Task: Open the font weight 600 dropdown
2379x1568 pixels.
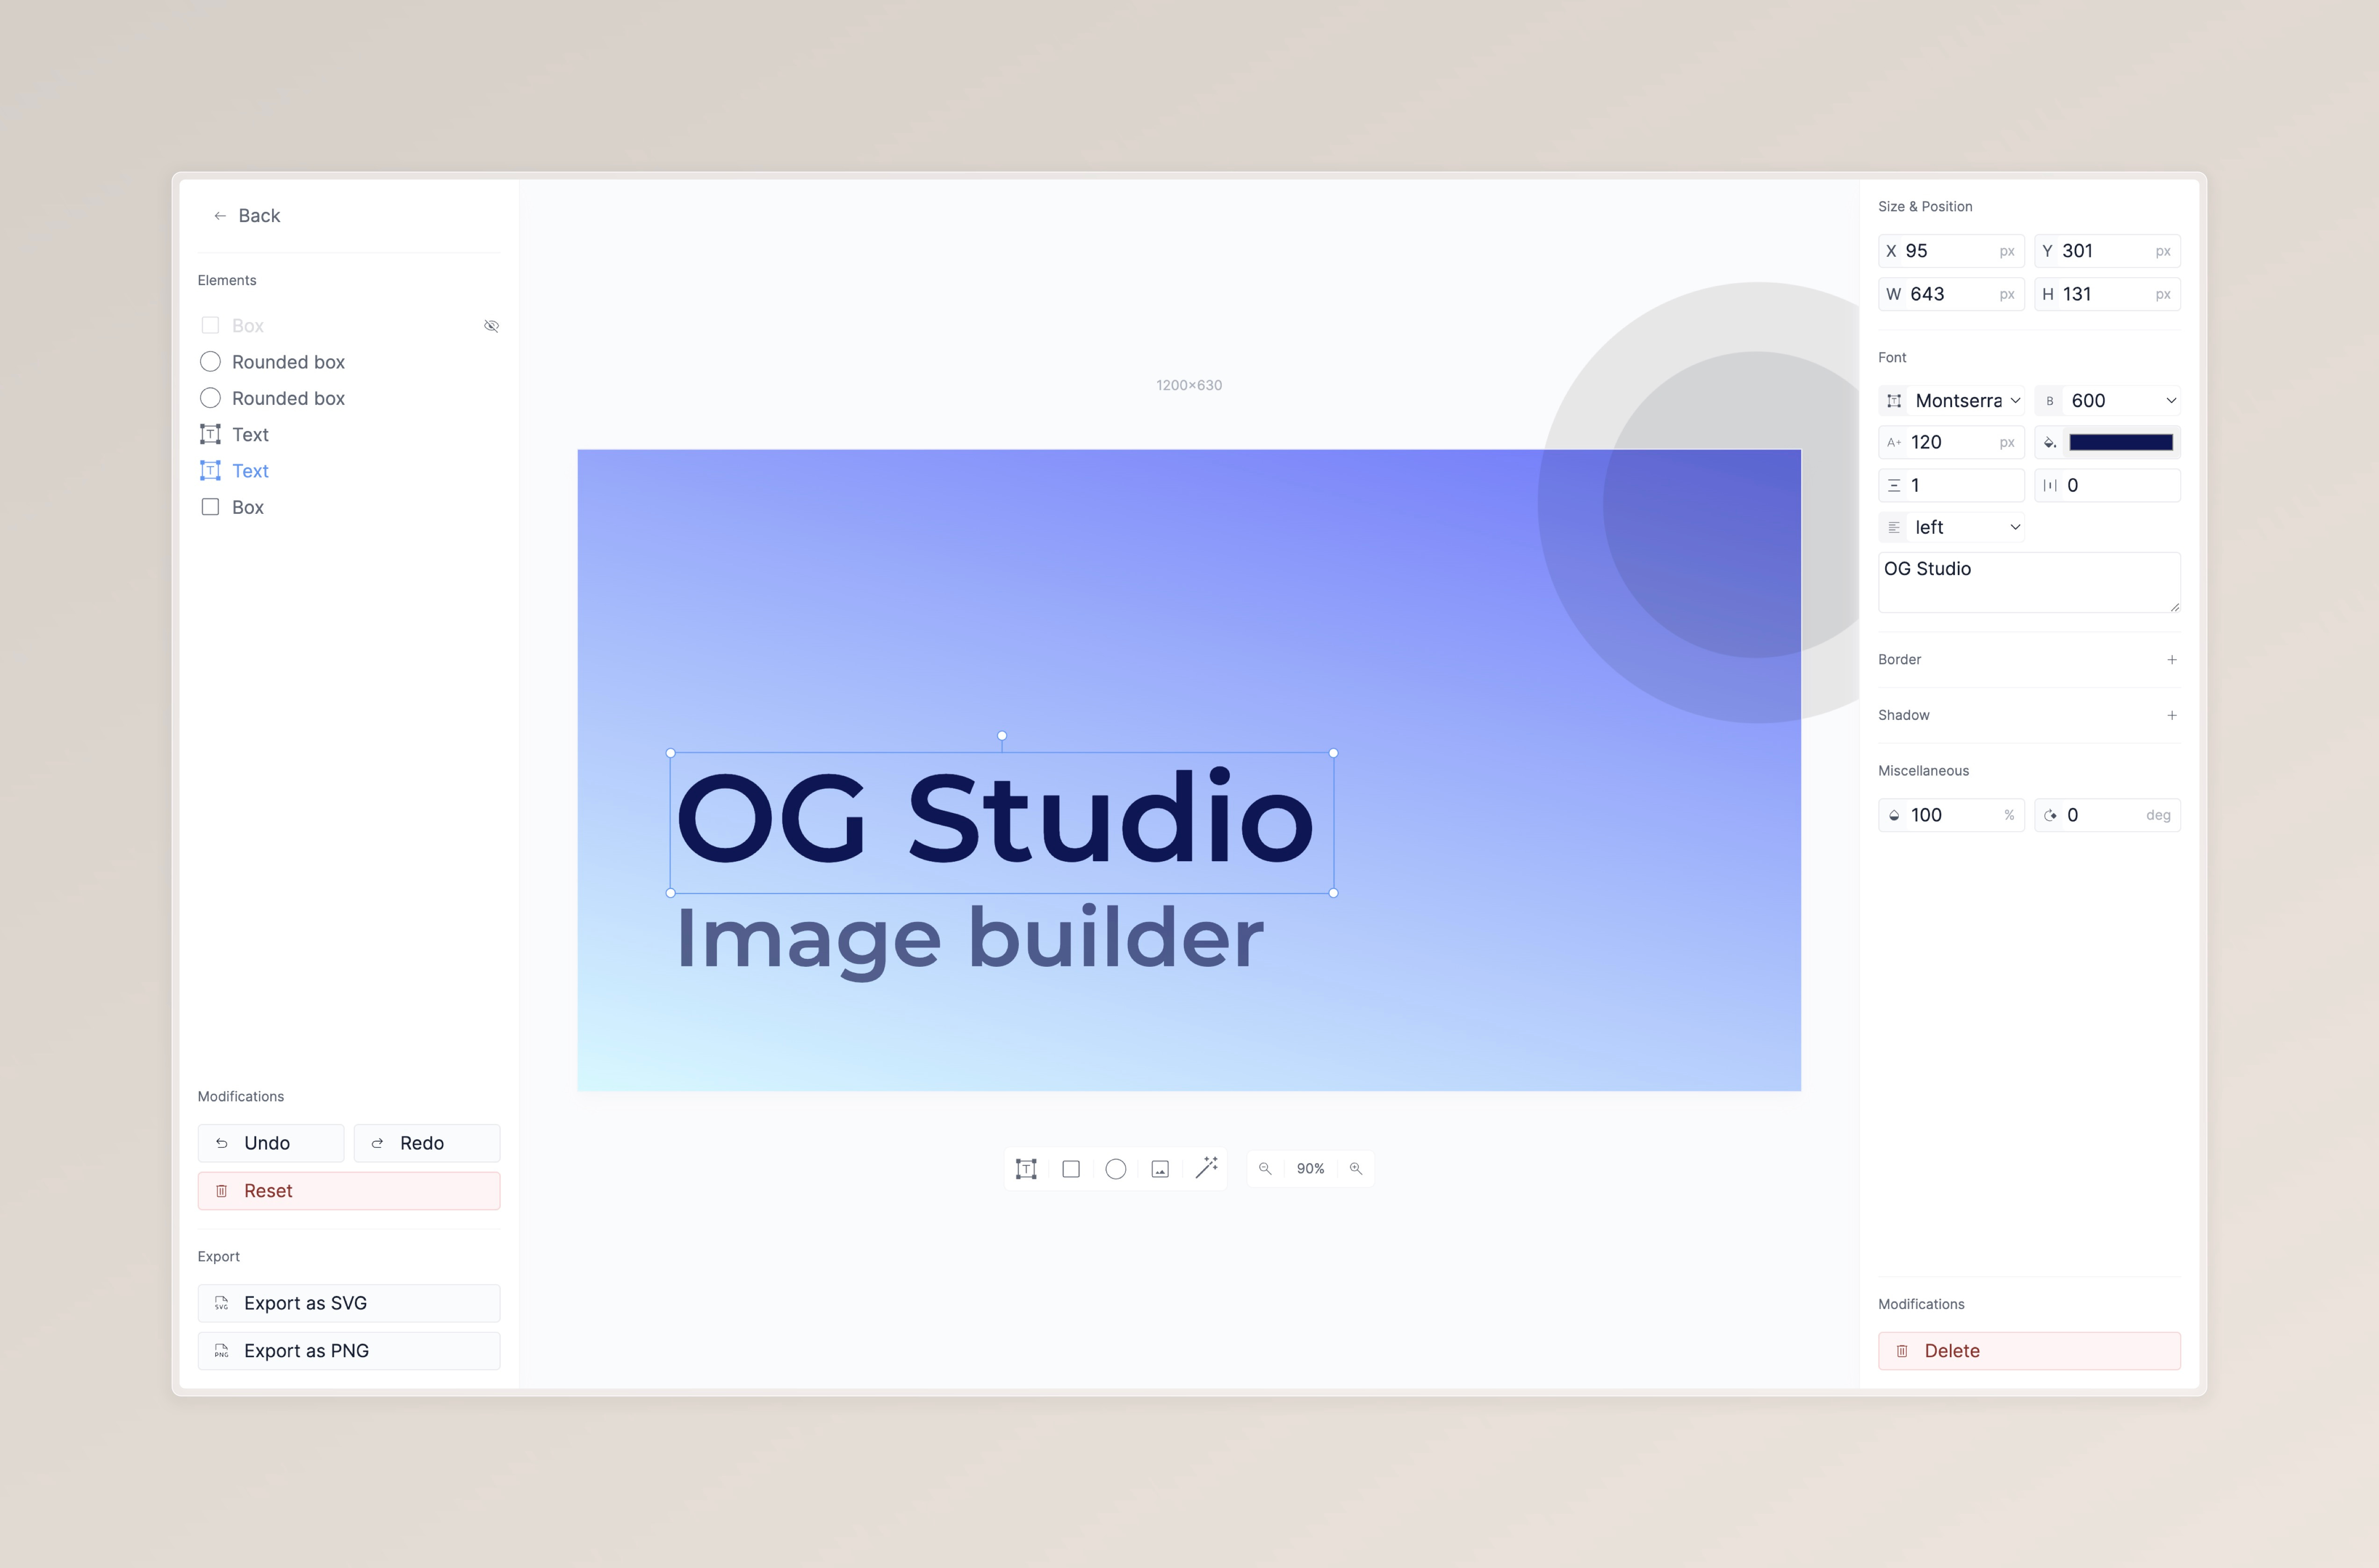Action: [x=2107, y=401]
